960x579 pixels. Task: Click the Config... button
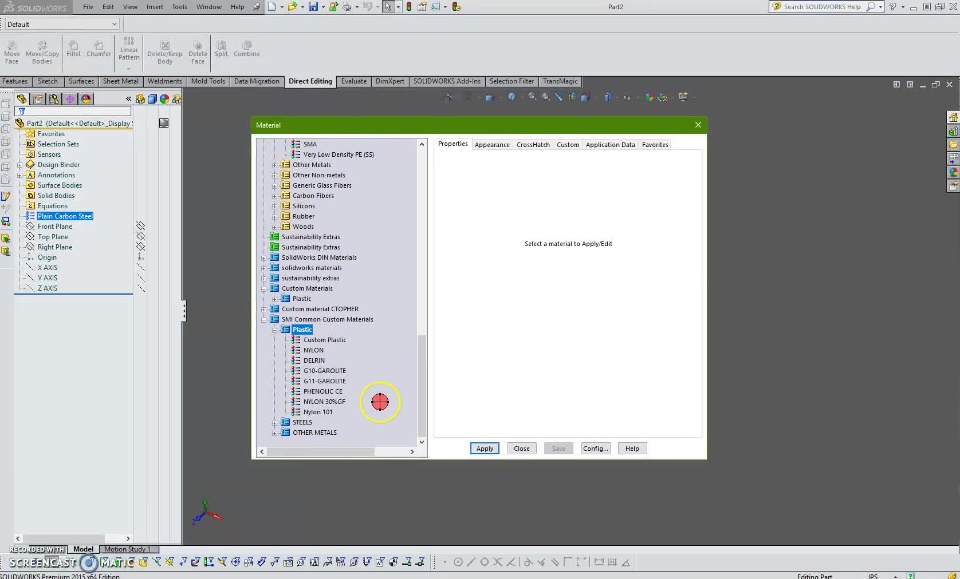point(595,449)
